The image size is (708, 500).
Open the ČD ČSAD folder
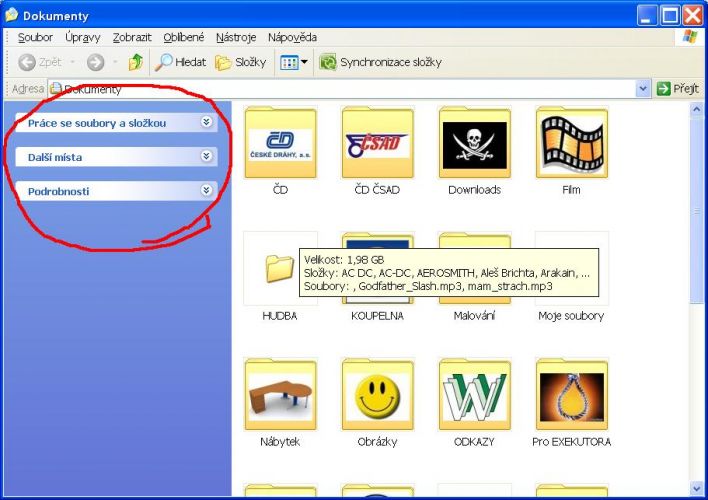tap(377, 143)
